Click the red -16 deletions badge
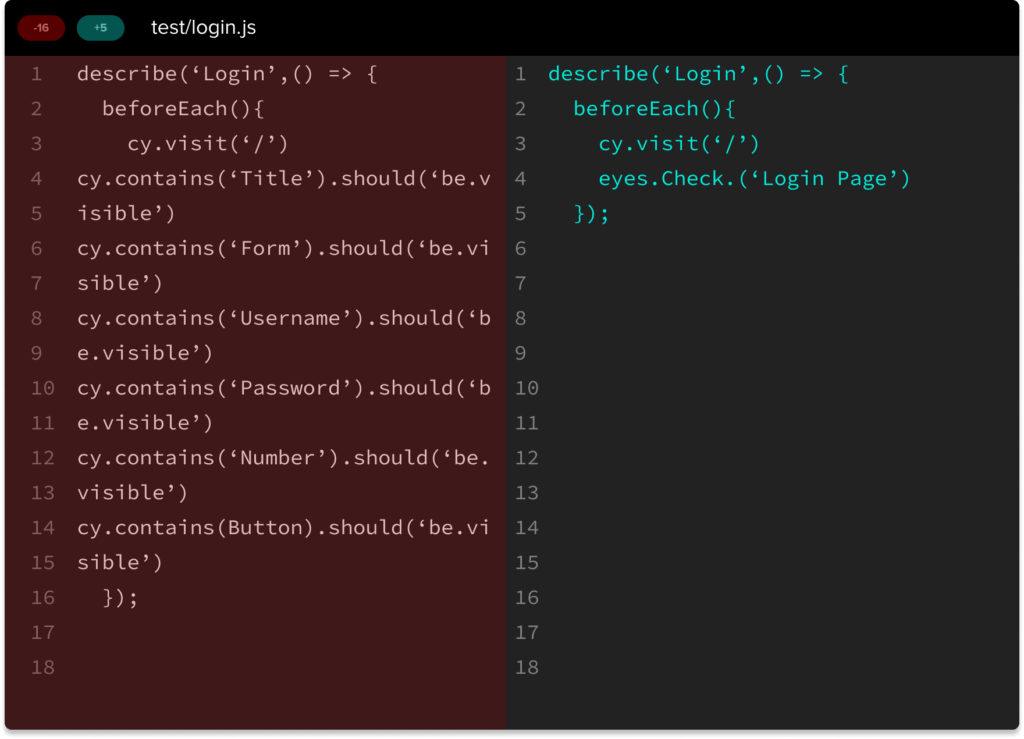The height and width of the screenshot is (739, 1024). pos(41,28)
